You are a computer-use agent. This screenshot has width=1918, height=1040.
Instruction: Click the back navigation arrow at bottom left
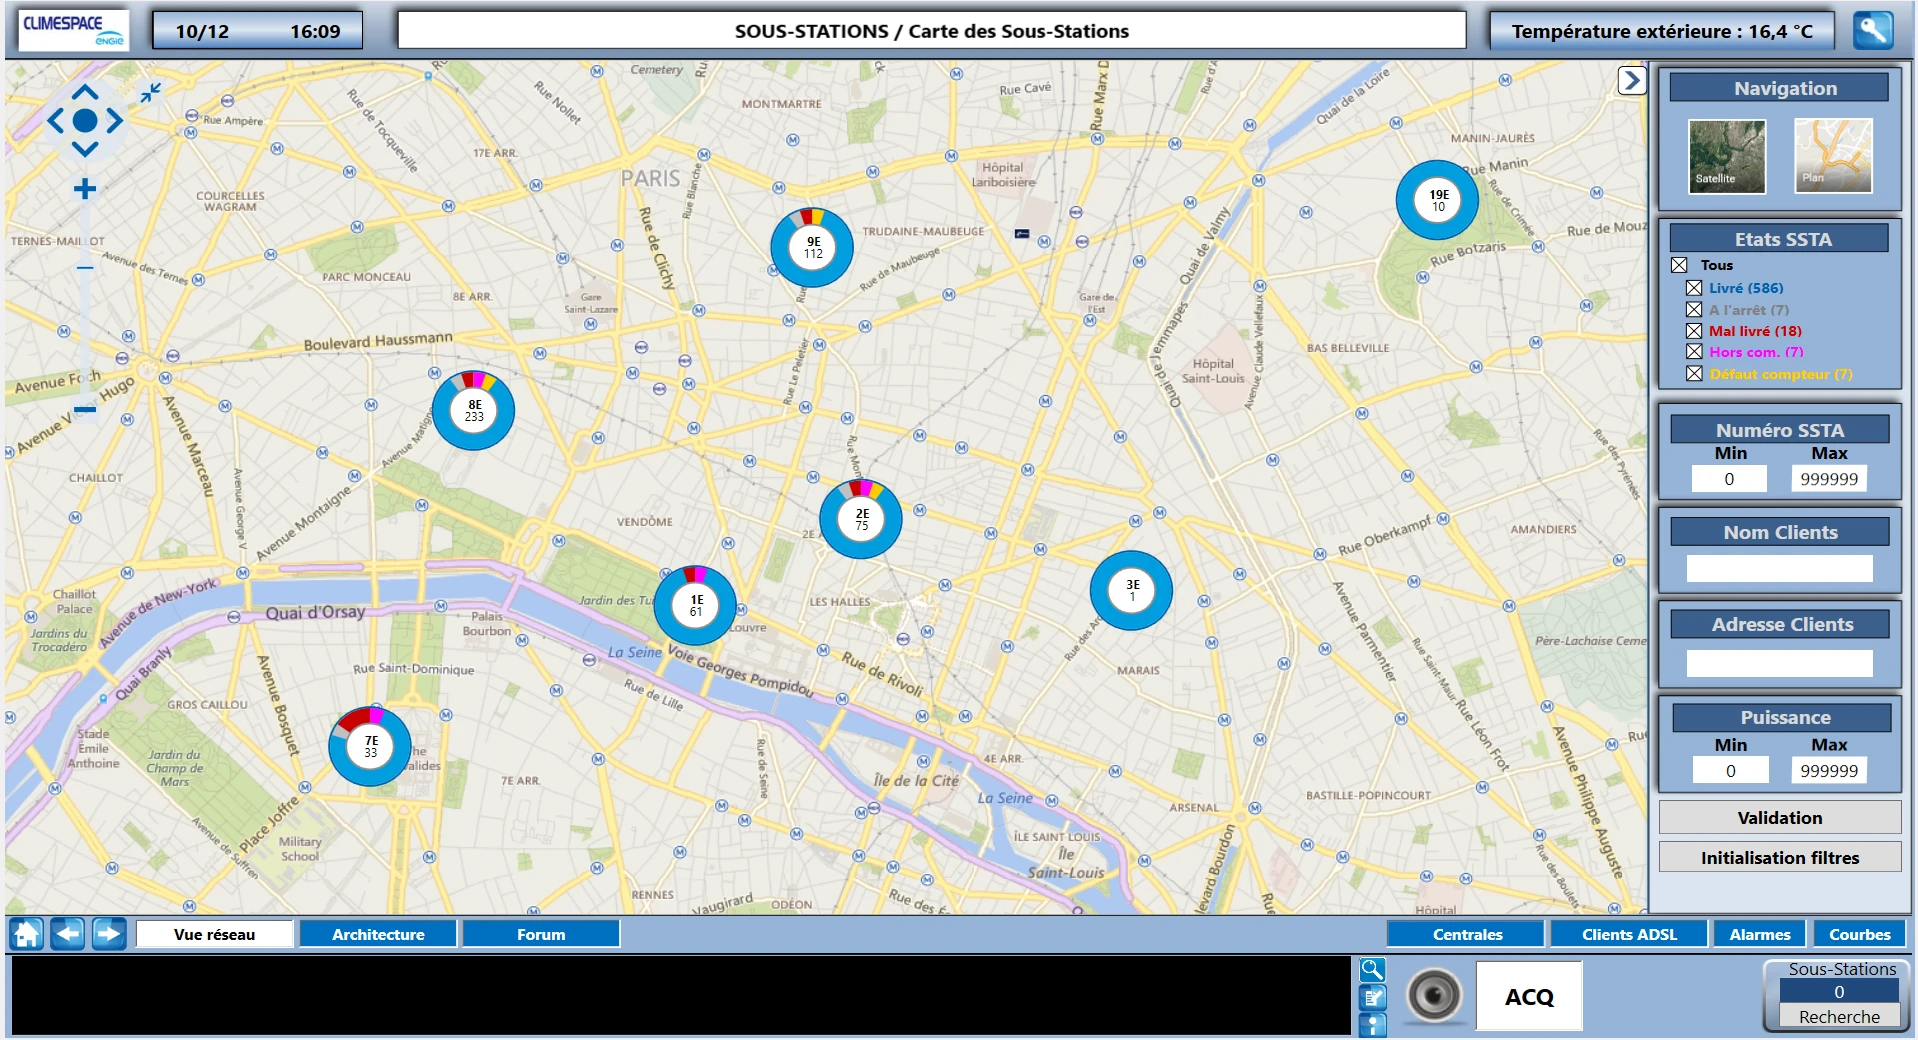pyautogui.click(x=66, y=933)
